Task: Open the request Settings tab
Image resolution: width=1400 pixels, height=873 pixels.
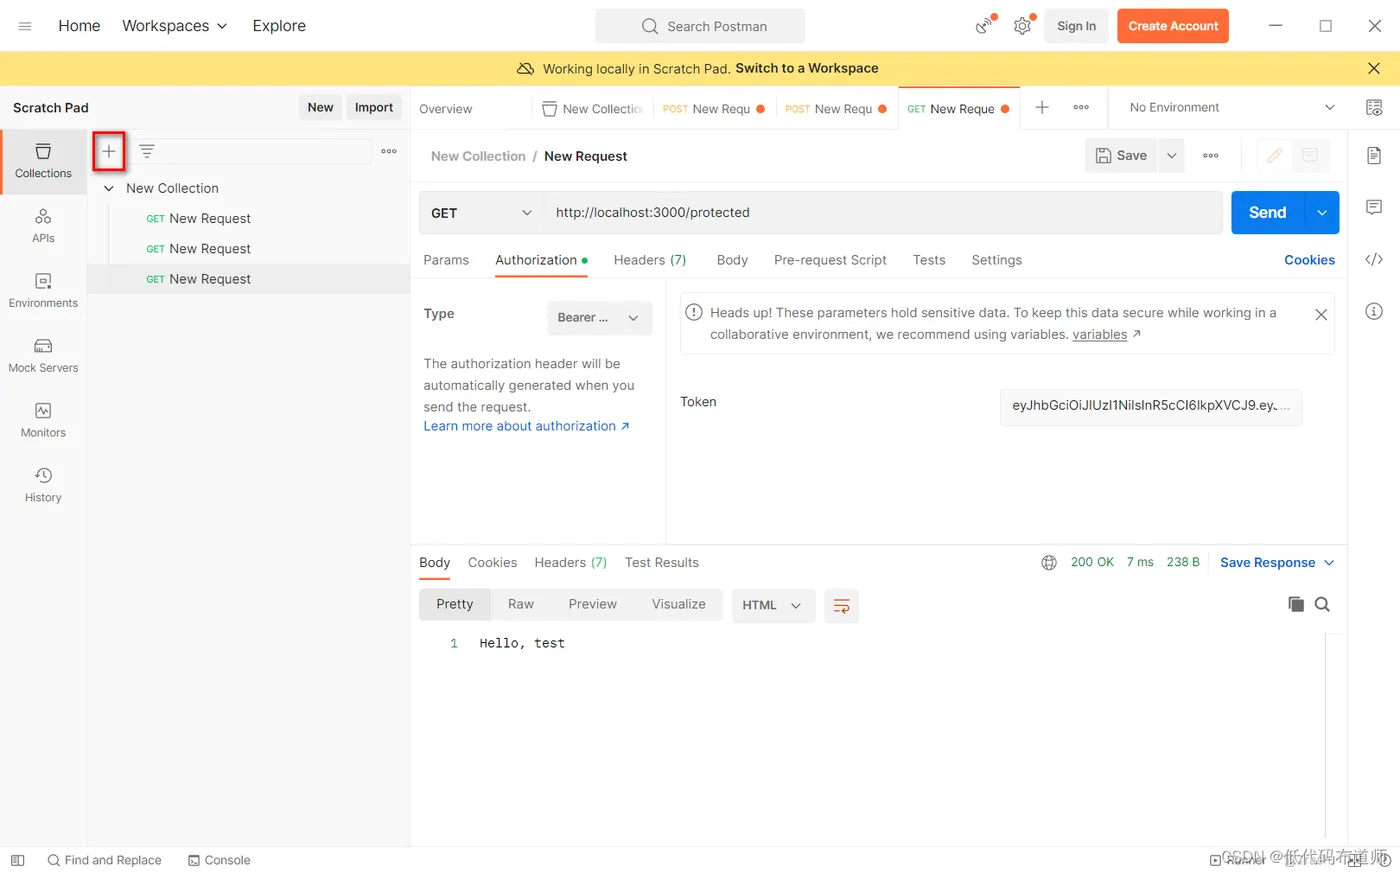Action: click(x=997, y=260)
